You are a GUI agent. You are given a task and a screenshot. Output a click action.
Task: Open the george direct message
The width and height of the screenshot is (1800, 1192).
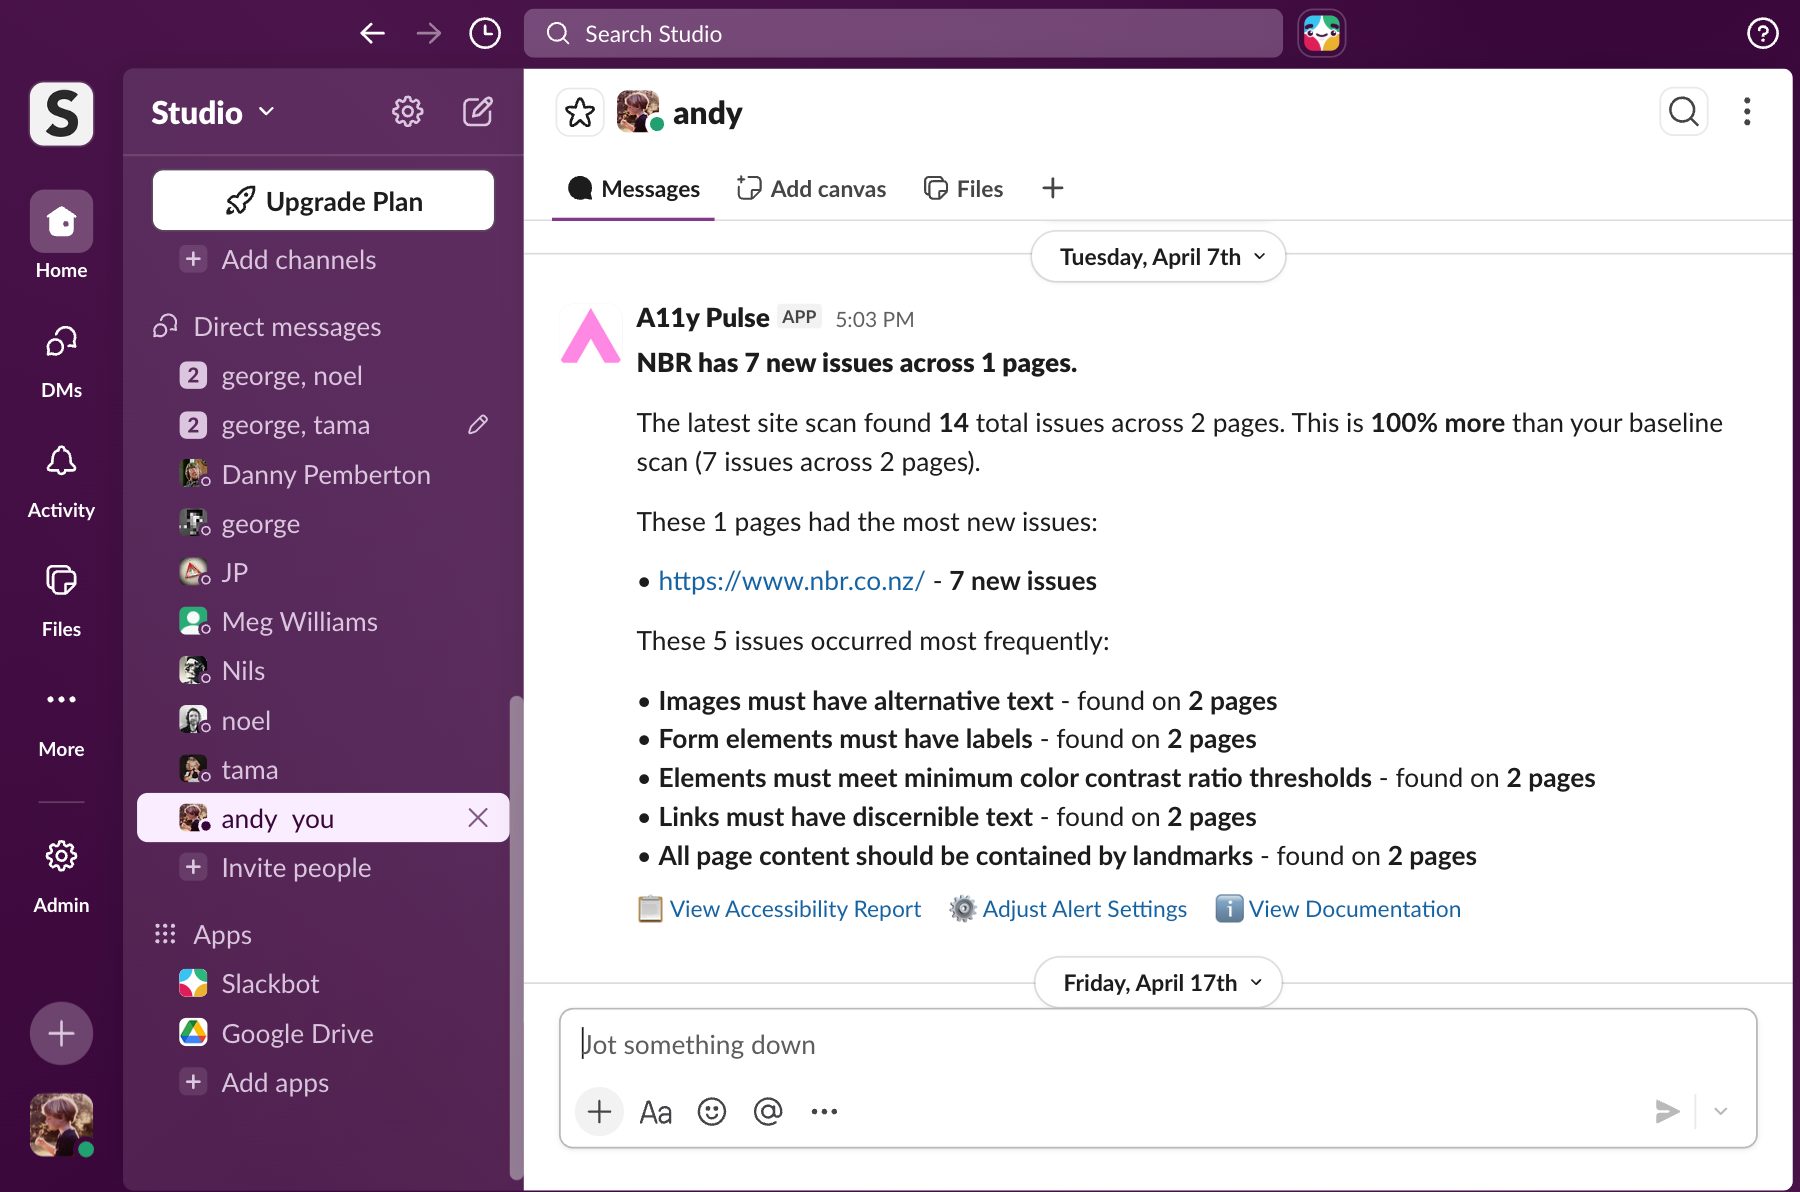[x=323, y=523]
